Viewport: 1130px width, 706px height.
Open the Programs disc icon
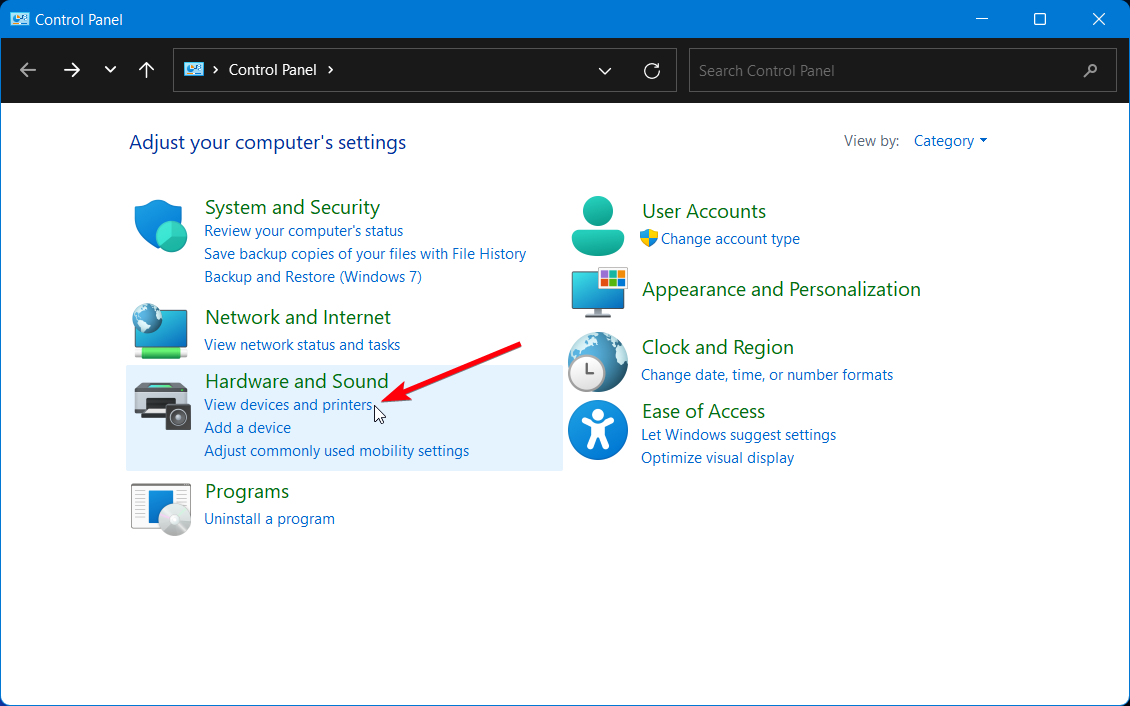click(161, 509)
